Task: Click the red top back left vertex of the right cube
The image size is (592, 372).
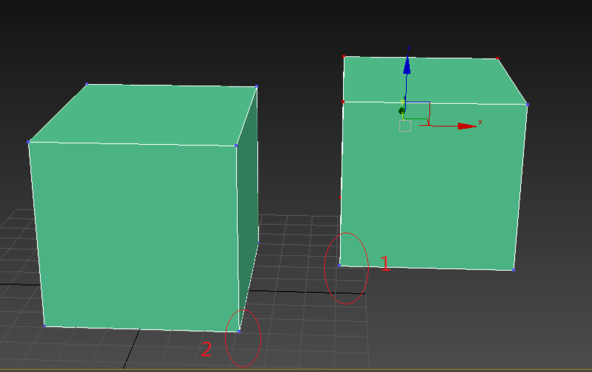Action: [344, 56]
